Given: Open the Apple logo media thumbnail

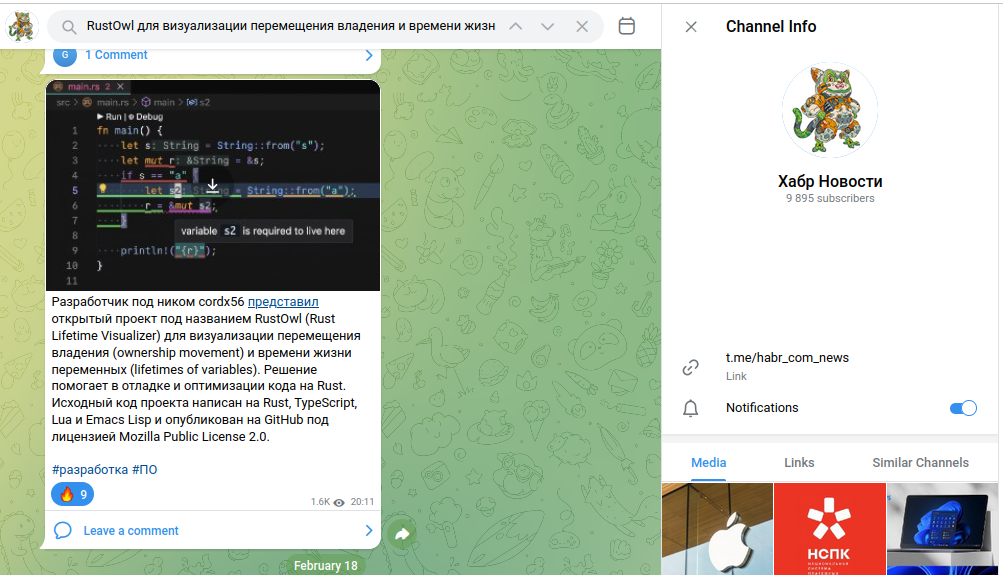Looking at the screenshot, I should [x=717, y=529].
